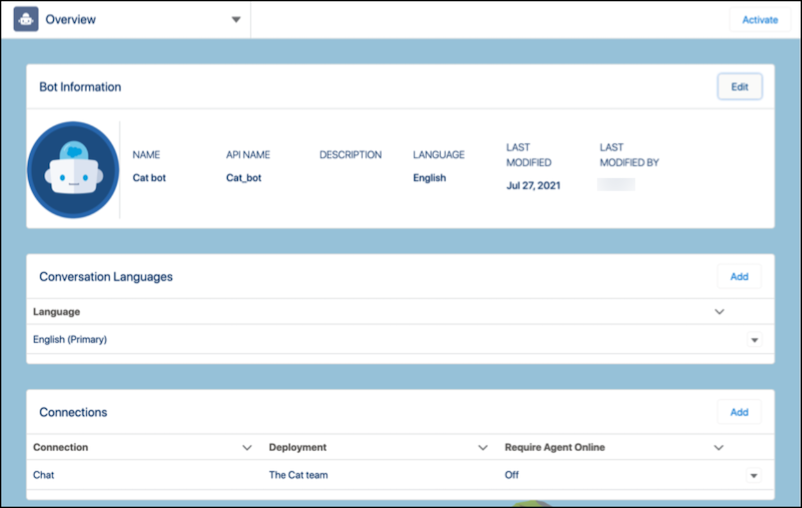Click the Overview page title label
802x508 pixels.
tap(70, 19)
